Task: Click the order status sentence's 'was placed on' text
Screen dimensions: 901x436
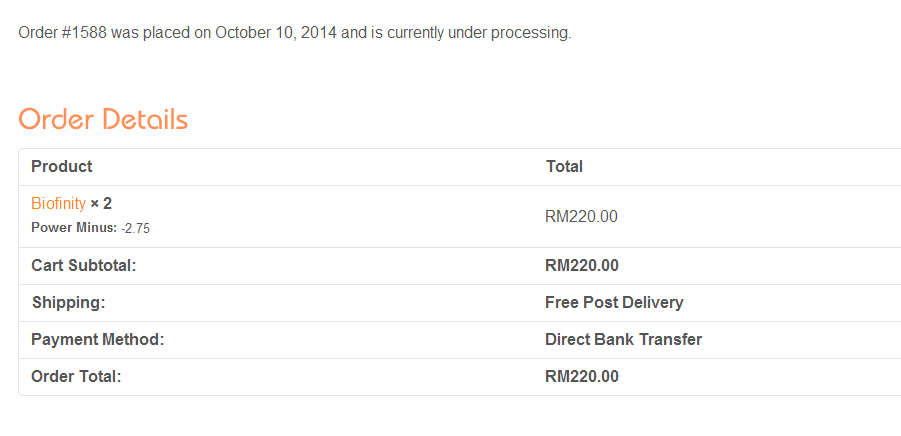Action: pos(161,33)
